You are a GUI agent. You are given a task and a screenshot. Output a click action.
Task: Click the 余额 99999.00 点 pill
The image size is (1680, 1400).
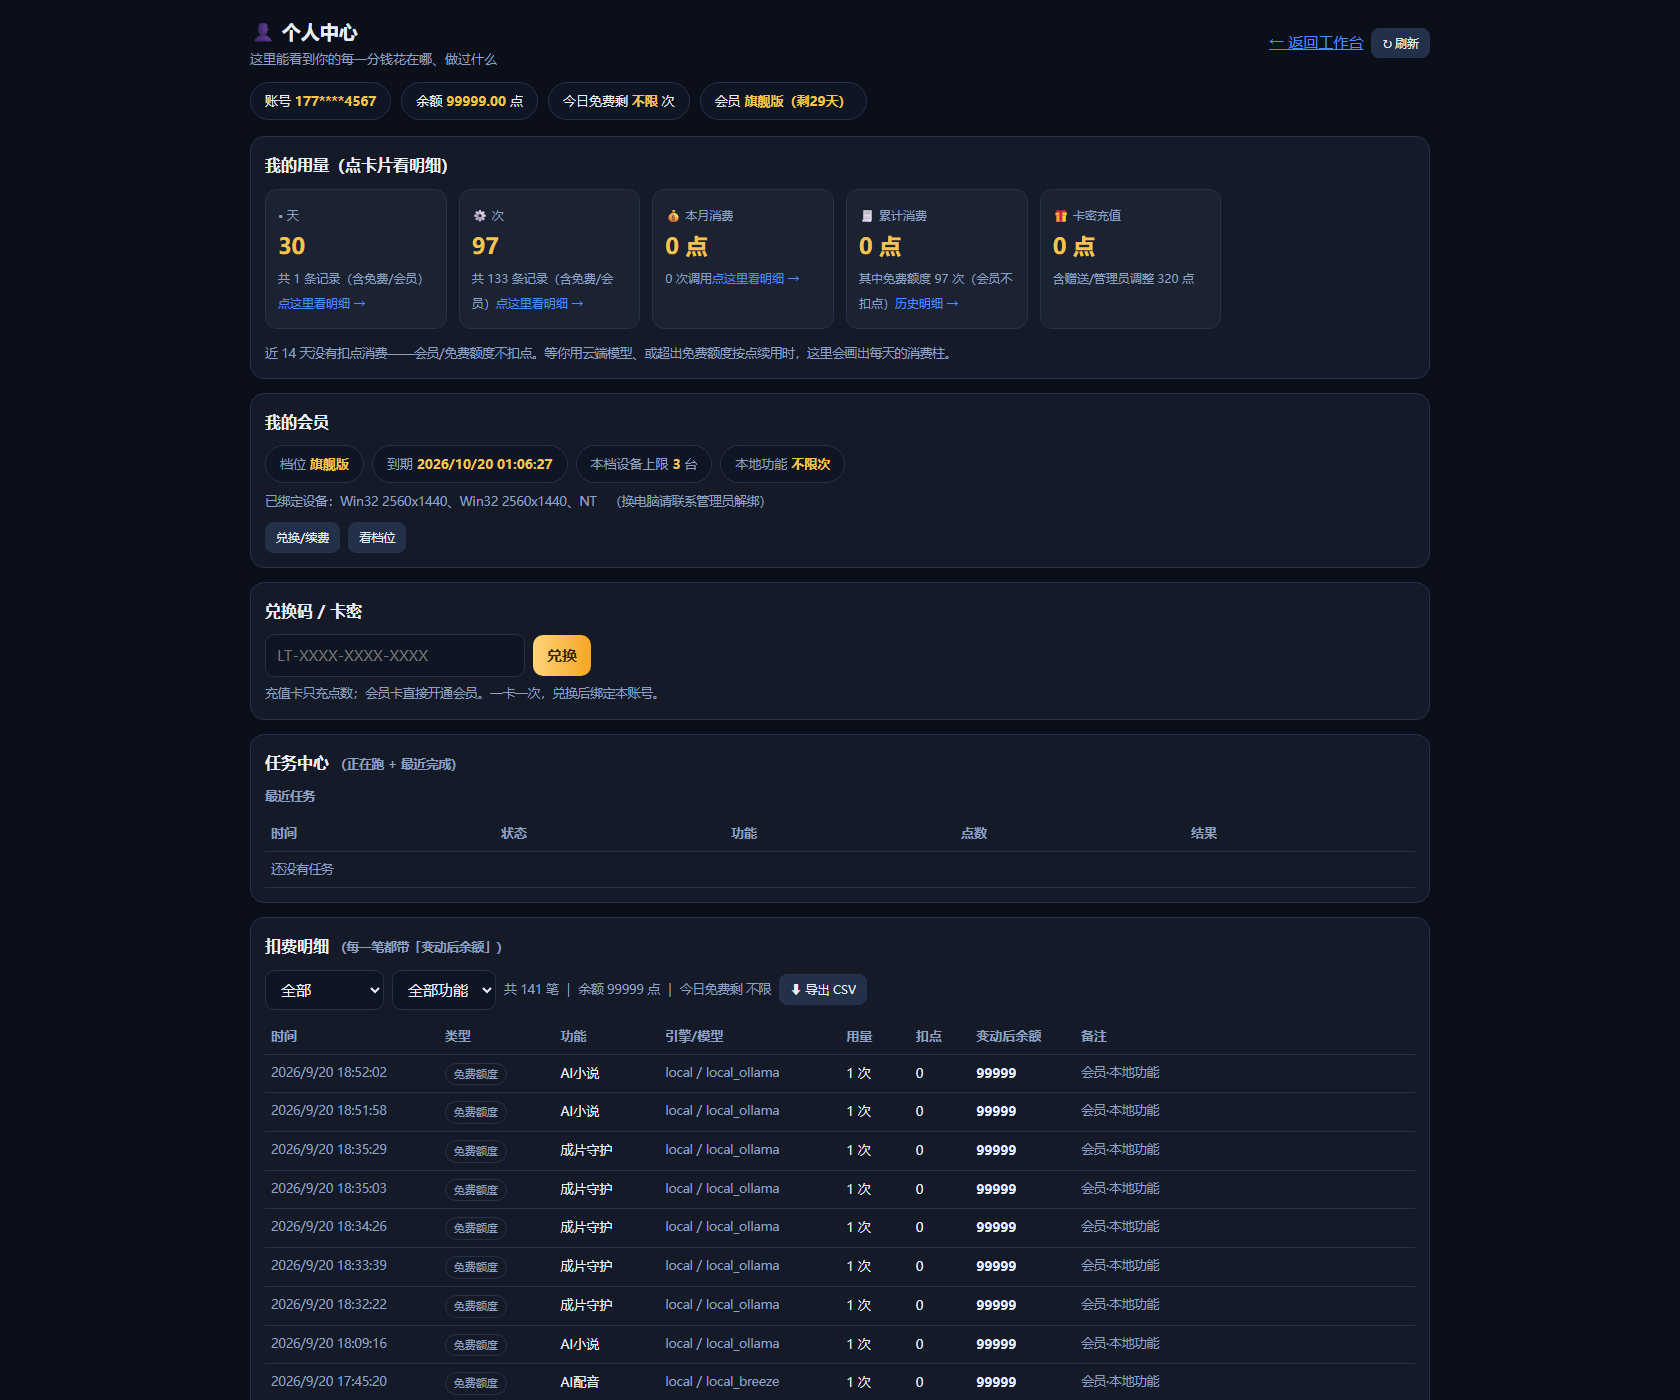click(469, 101)
